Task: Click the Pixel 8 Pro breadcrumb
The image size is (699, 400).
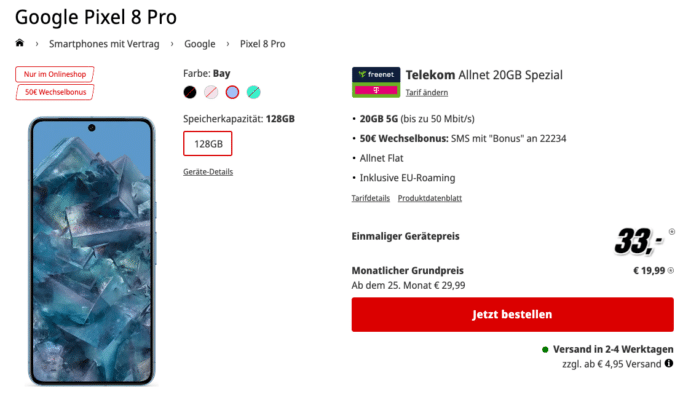Action: tap(263, 44)
